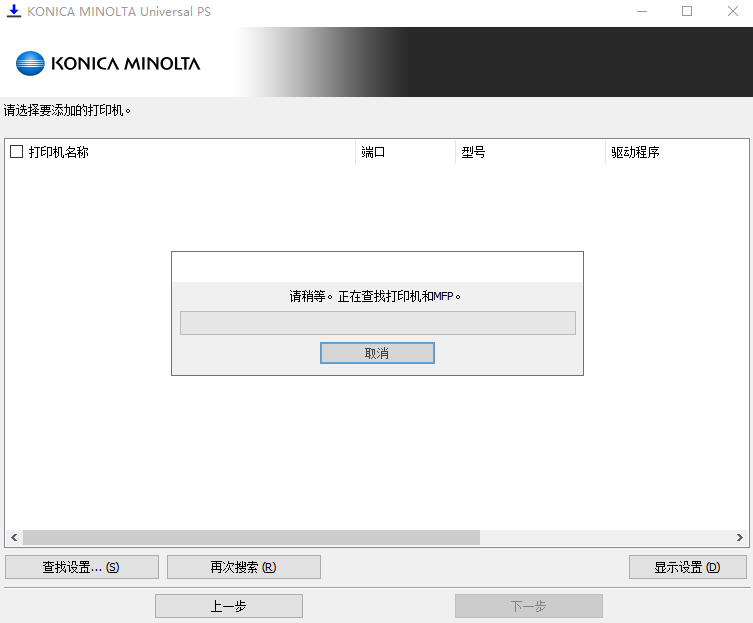Click the search progress bar
Screen dimensions: 753x623
click(377, 322)
